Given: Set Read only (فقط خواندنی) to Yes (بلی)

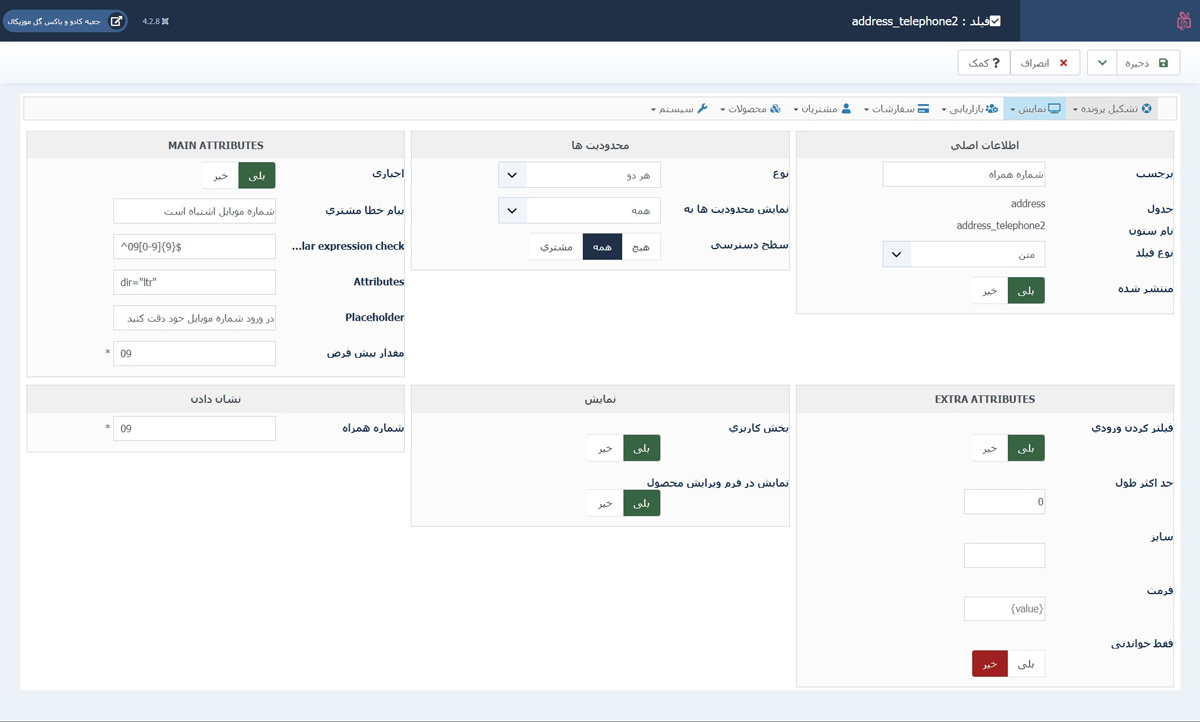Looking at the screenshot, I should 1026,664.
